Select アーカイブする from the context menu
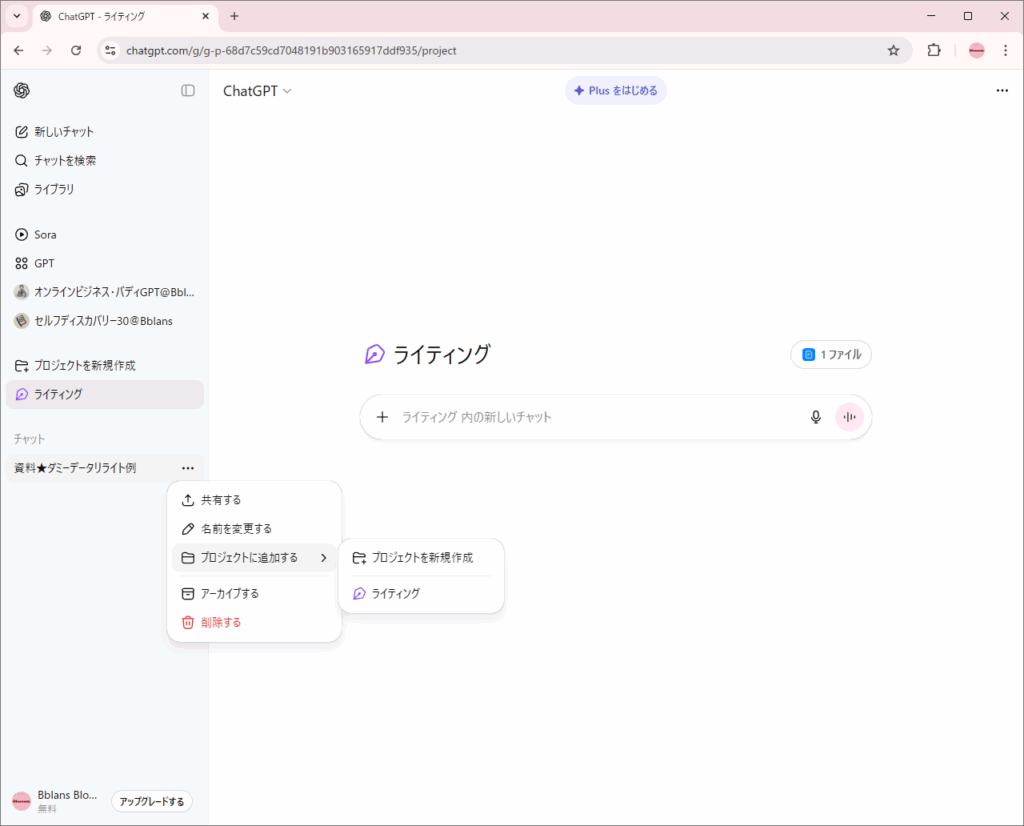1024x826 pixels. (229, 593)
